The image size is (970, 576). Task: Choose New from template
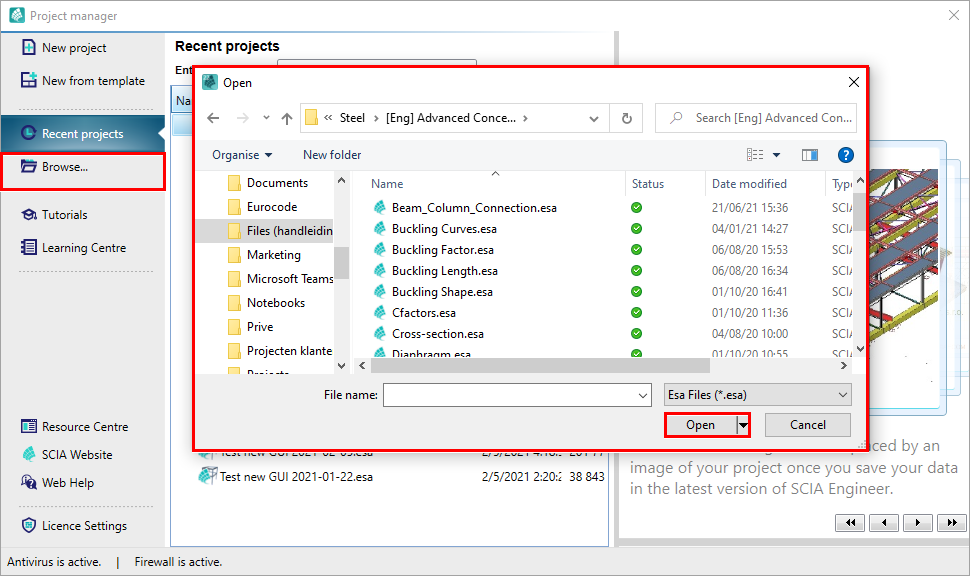point(92,81)
